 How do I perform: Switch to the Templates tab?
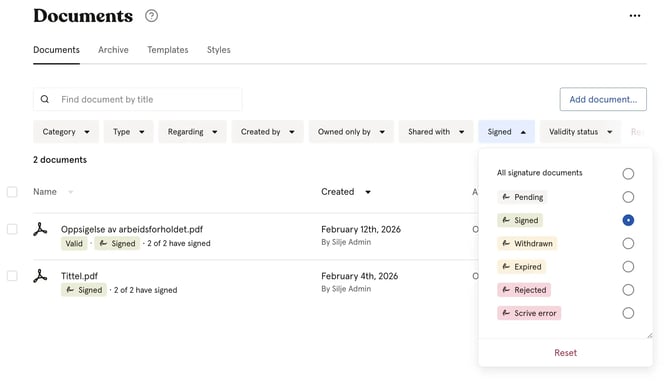pyautogui.click(x=168, y=50)
